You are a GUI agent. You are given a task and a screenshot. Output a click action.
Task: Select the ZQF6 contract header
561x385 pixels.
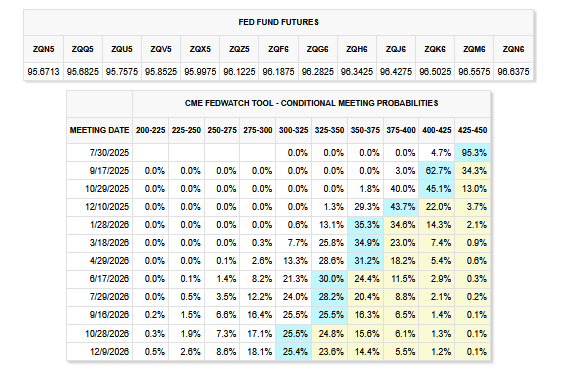[x=278, y=49]
